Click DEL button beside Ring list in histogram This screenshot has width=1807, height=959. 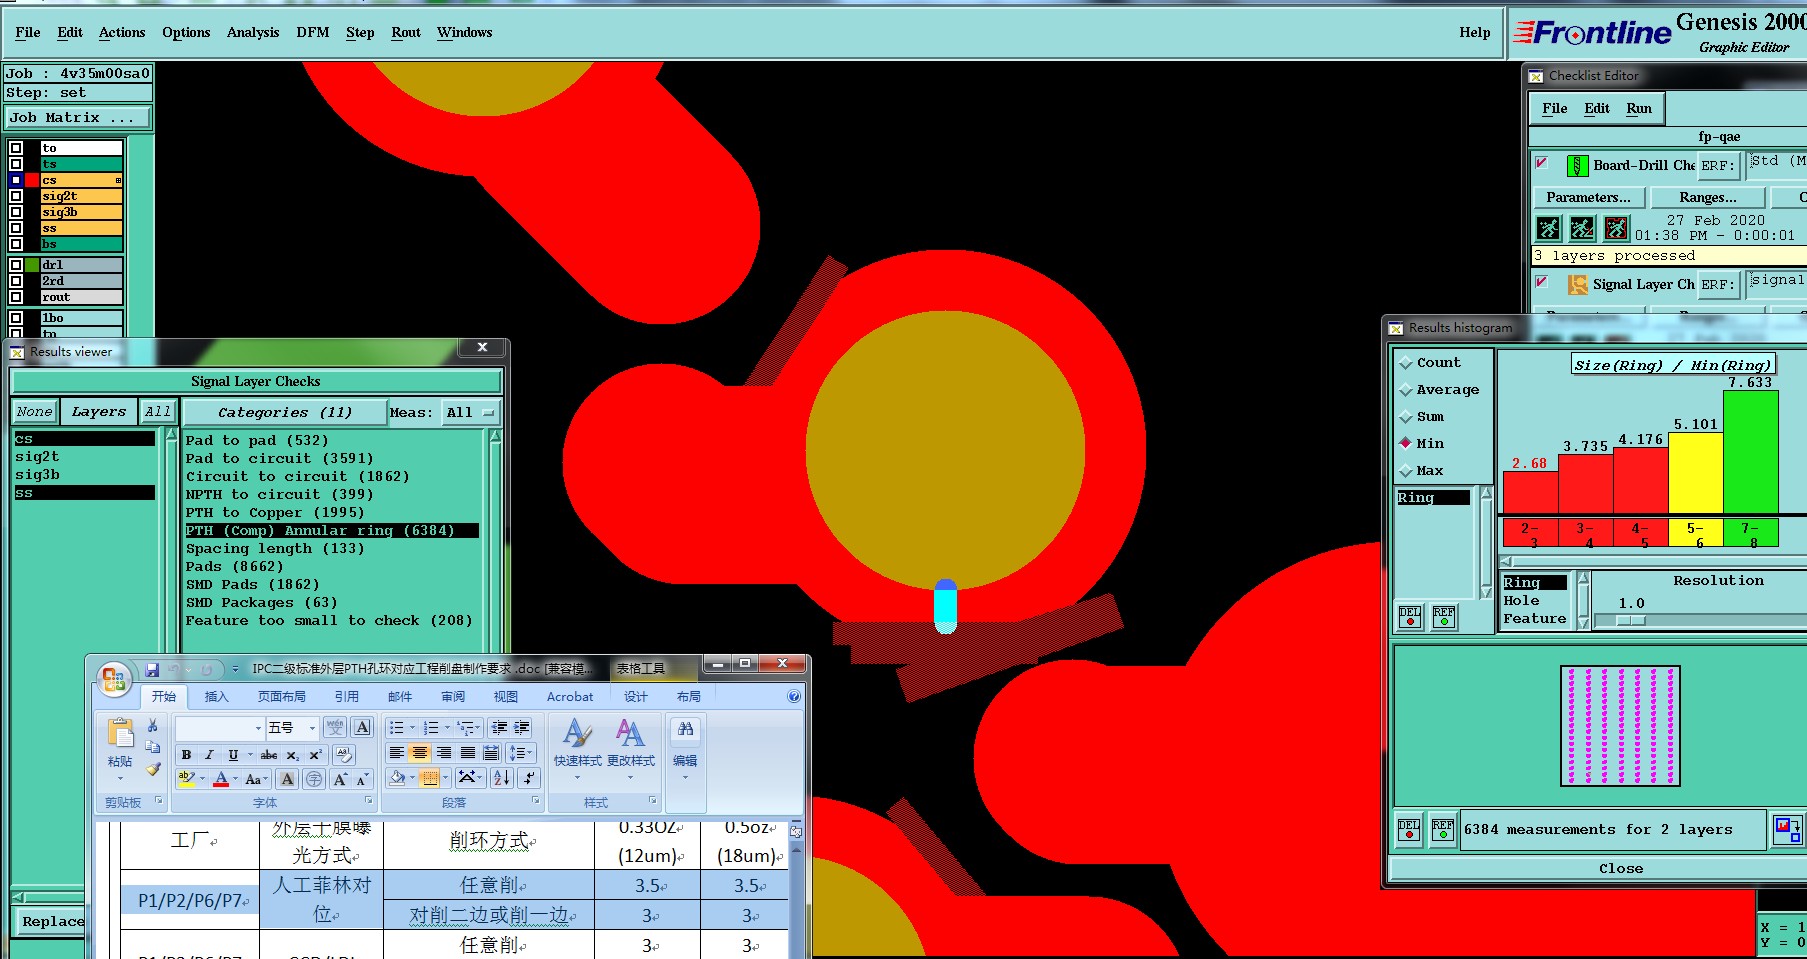pyautogui.click(x=1410, y=617)
